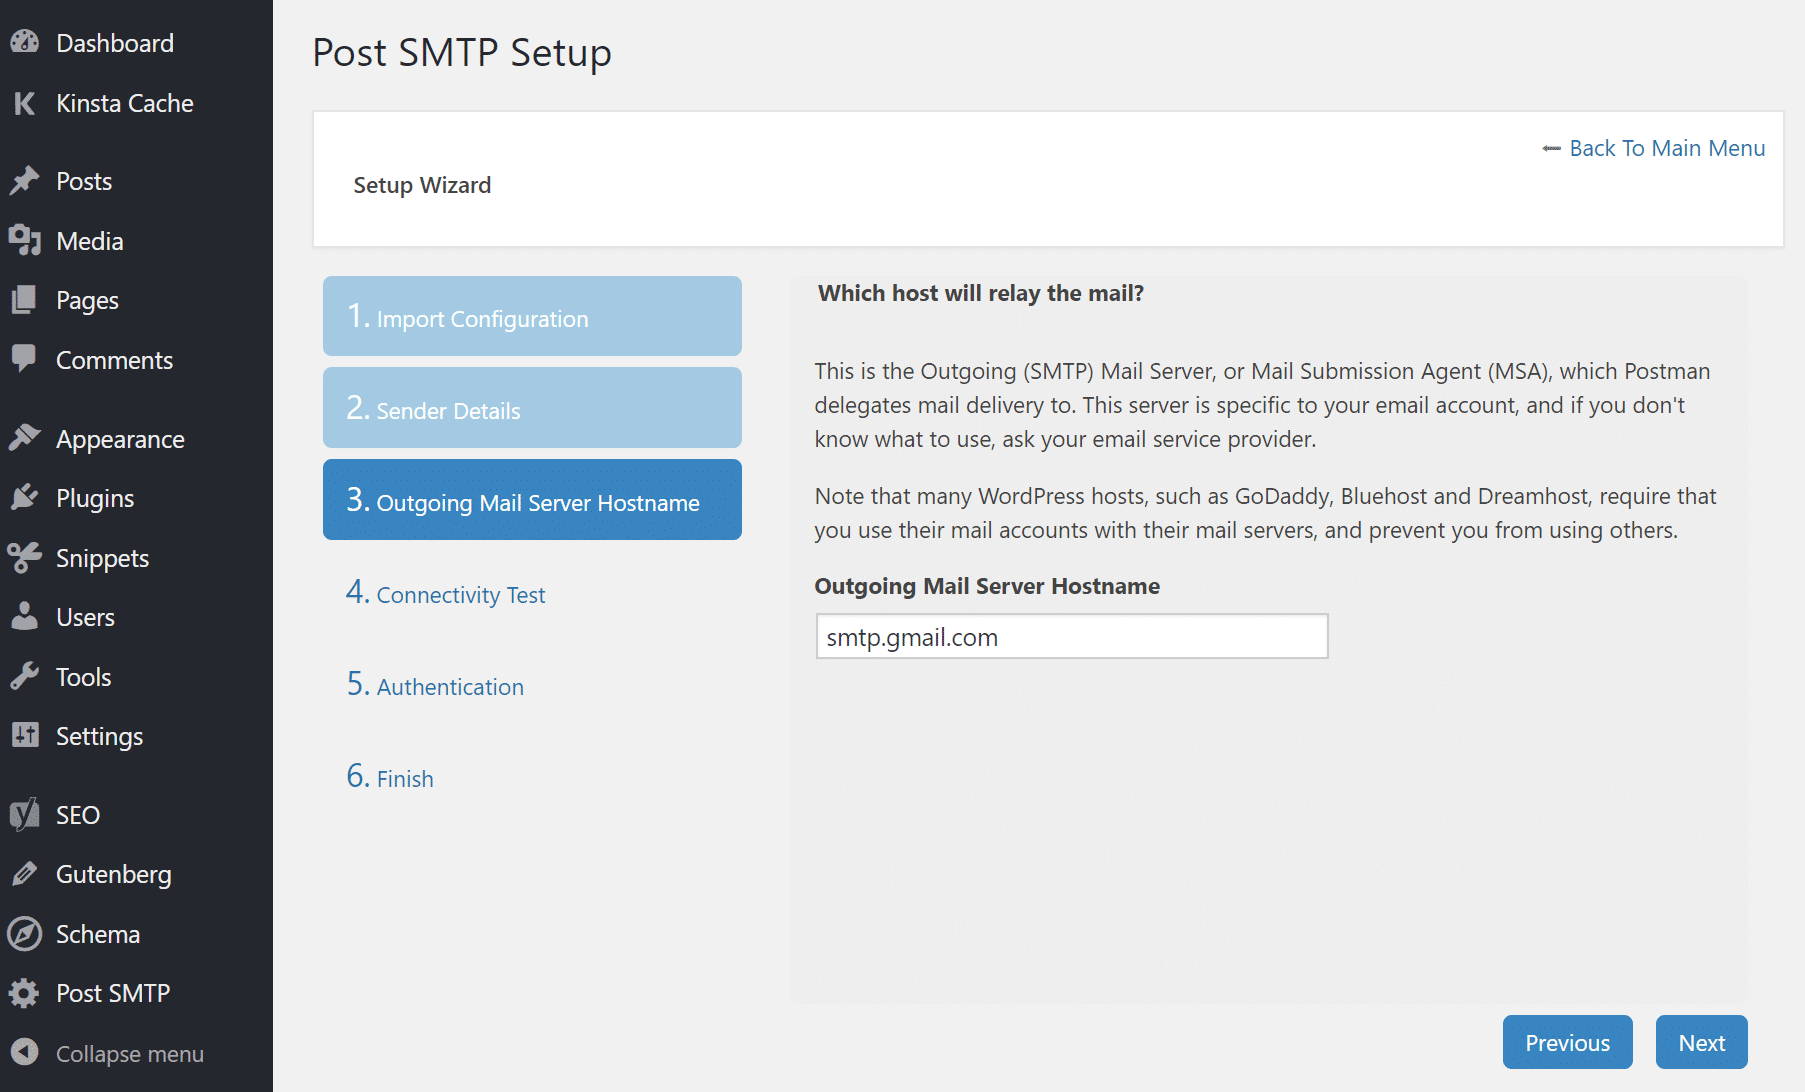Select step 4 Connectivity Test
Screen dimensions: 1805x1092
pos(460,595)
